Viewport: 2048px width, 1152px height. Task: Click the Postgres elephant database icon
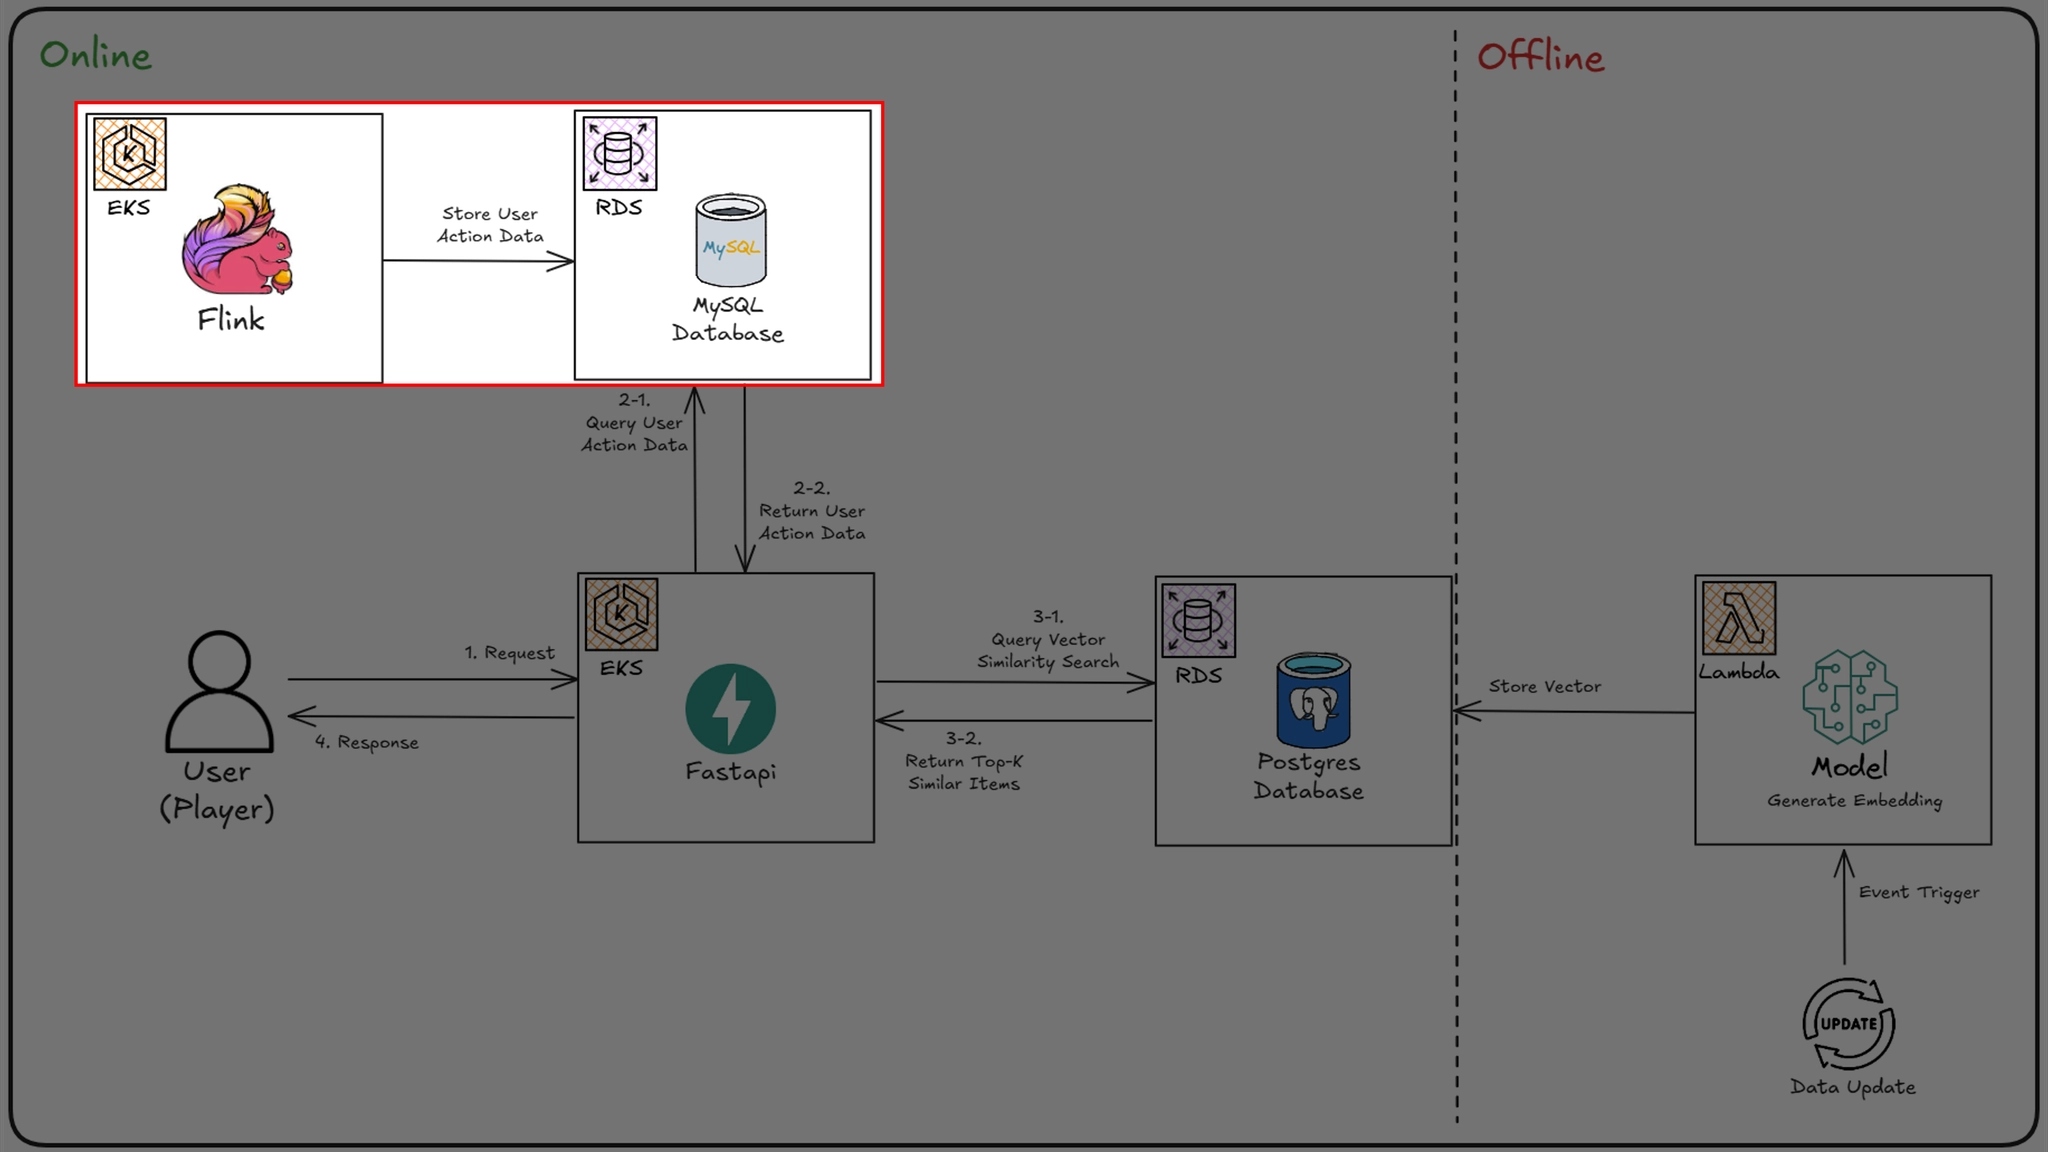1313,701
